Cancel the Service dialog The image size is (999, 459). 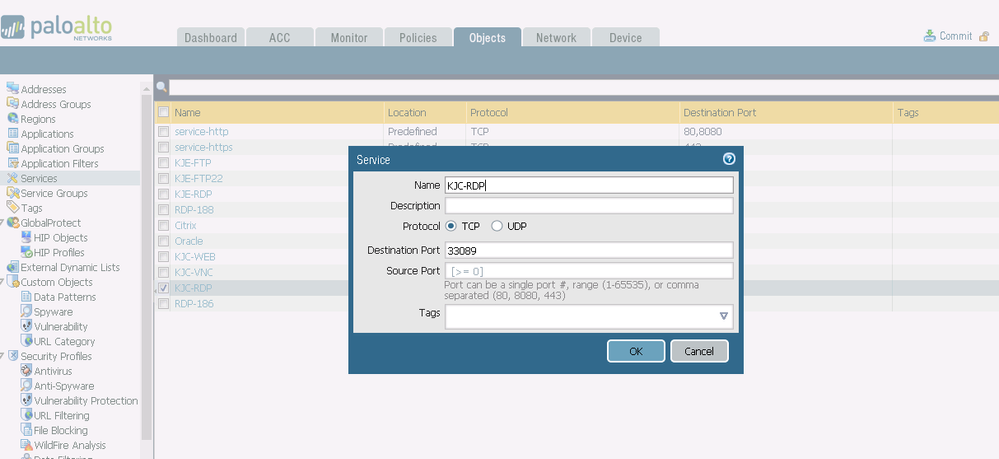pos(699,351)
